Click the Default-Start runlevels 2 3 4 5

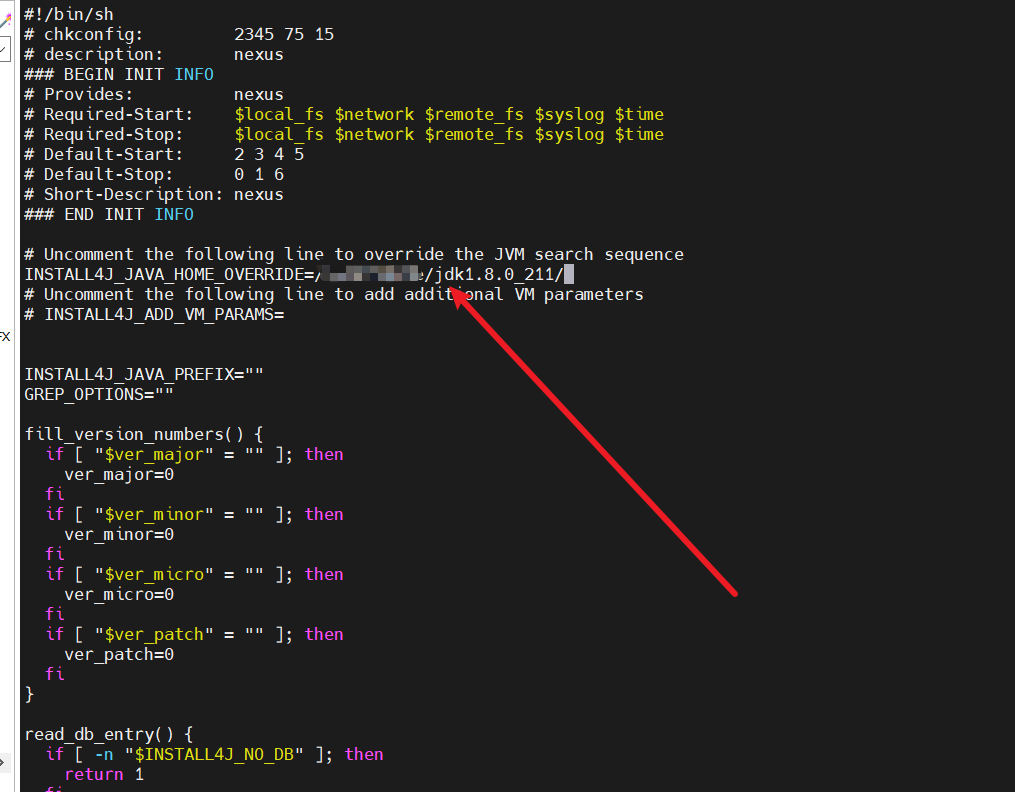[x=269, y=154]
